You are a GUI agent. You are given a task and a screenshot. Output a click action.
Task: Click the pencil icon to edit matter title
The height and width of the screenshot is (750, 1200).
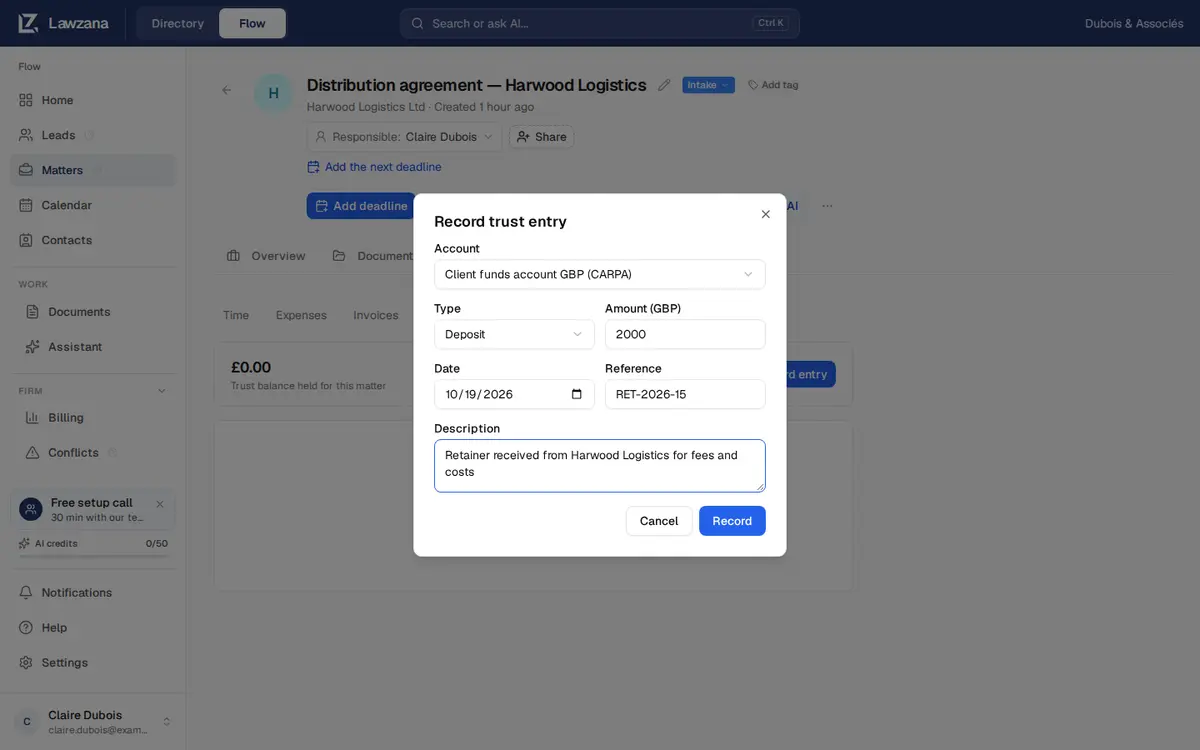pyautogui.click(x=664, y=85)
